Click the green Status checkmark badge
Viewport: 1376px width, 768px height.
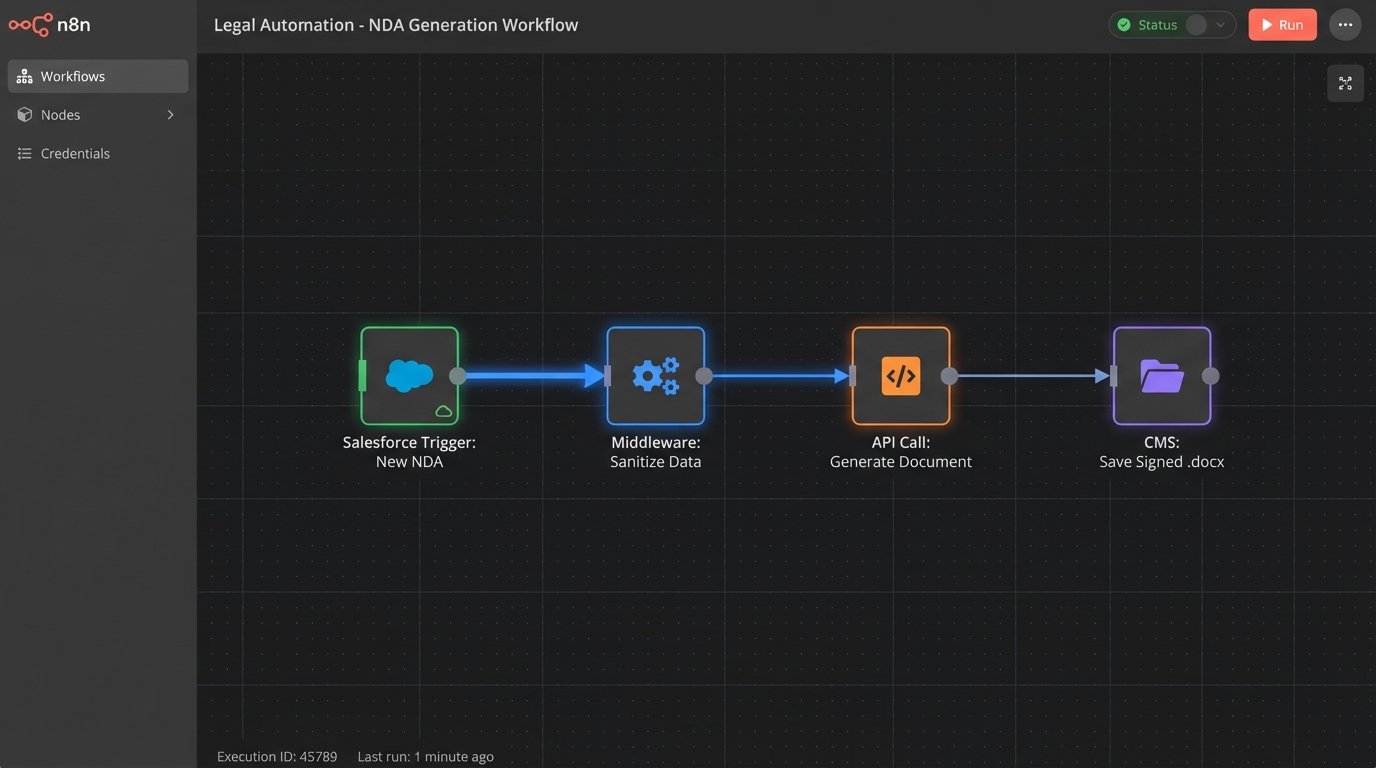1124,24
